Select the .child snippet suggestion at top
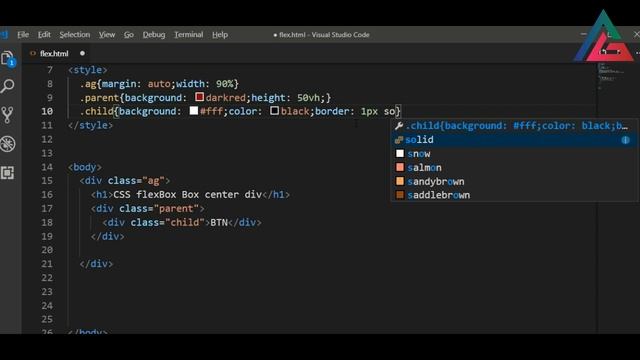 514,126
